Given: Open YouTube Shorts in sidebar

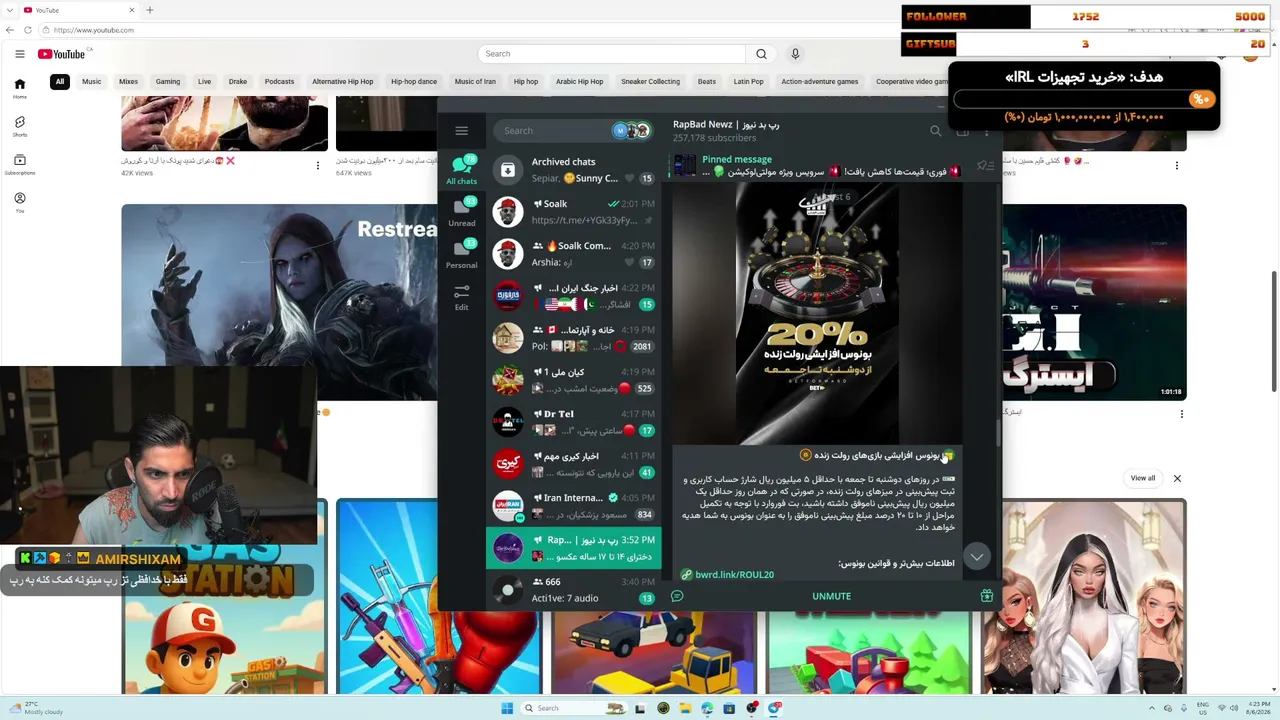Looking at the screenshot, I should click(19, 126).
